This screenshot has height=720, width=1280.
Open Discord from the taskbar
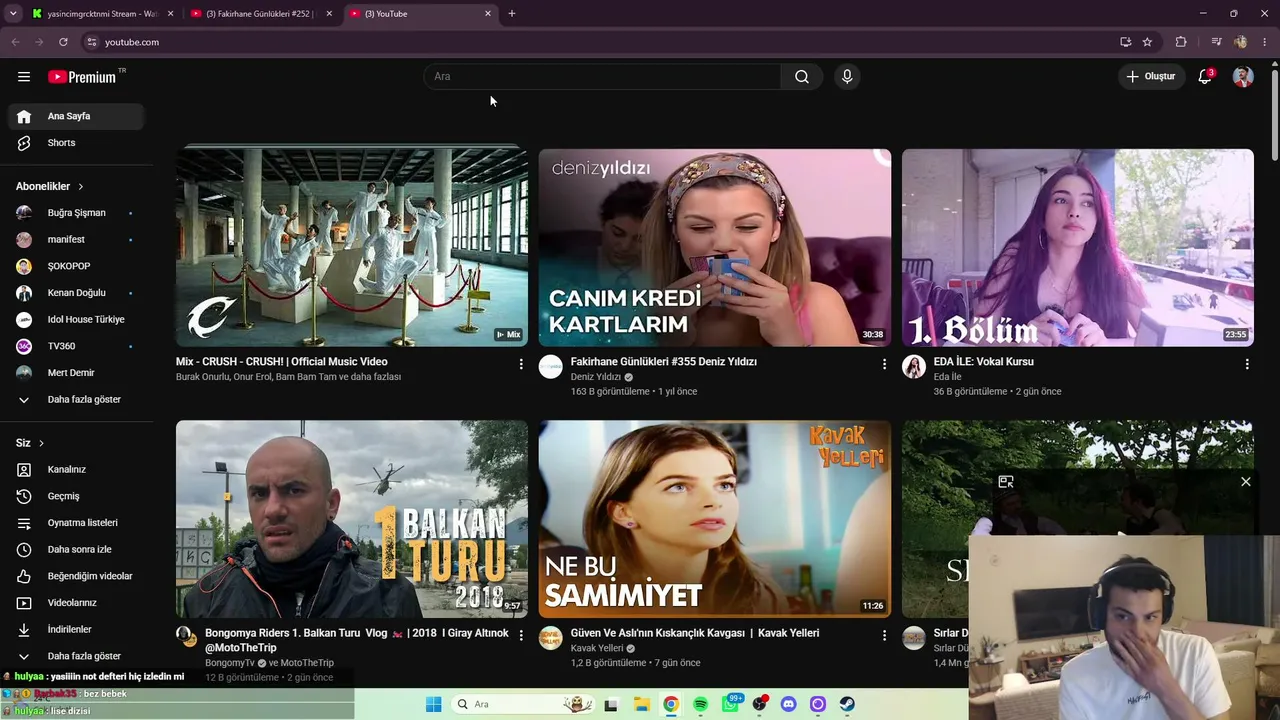click(x=788, y=704)
